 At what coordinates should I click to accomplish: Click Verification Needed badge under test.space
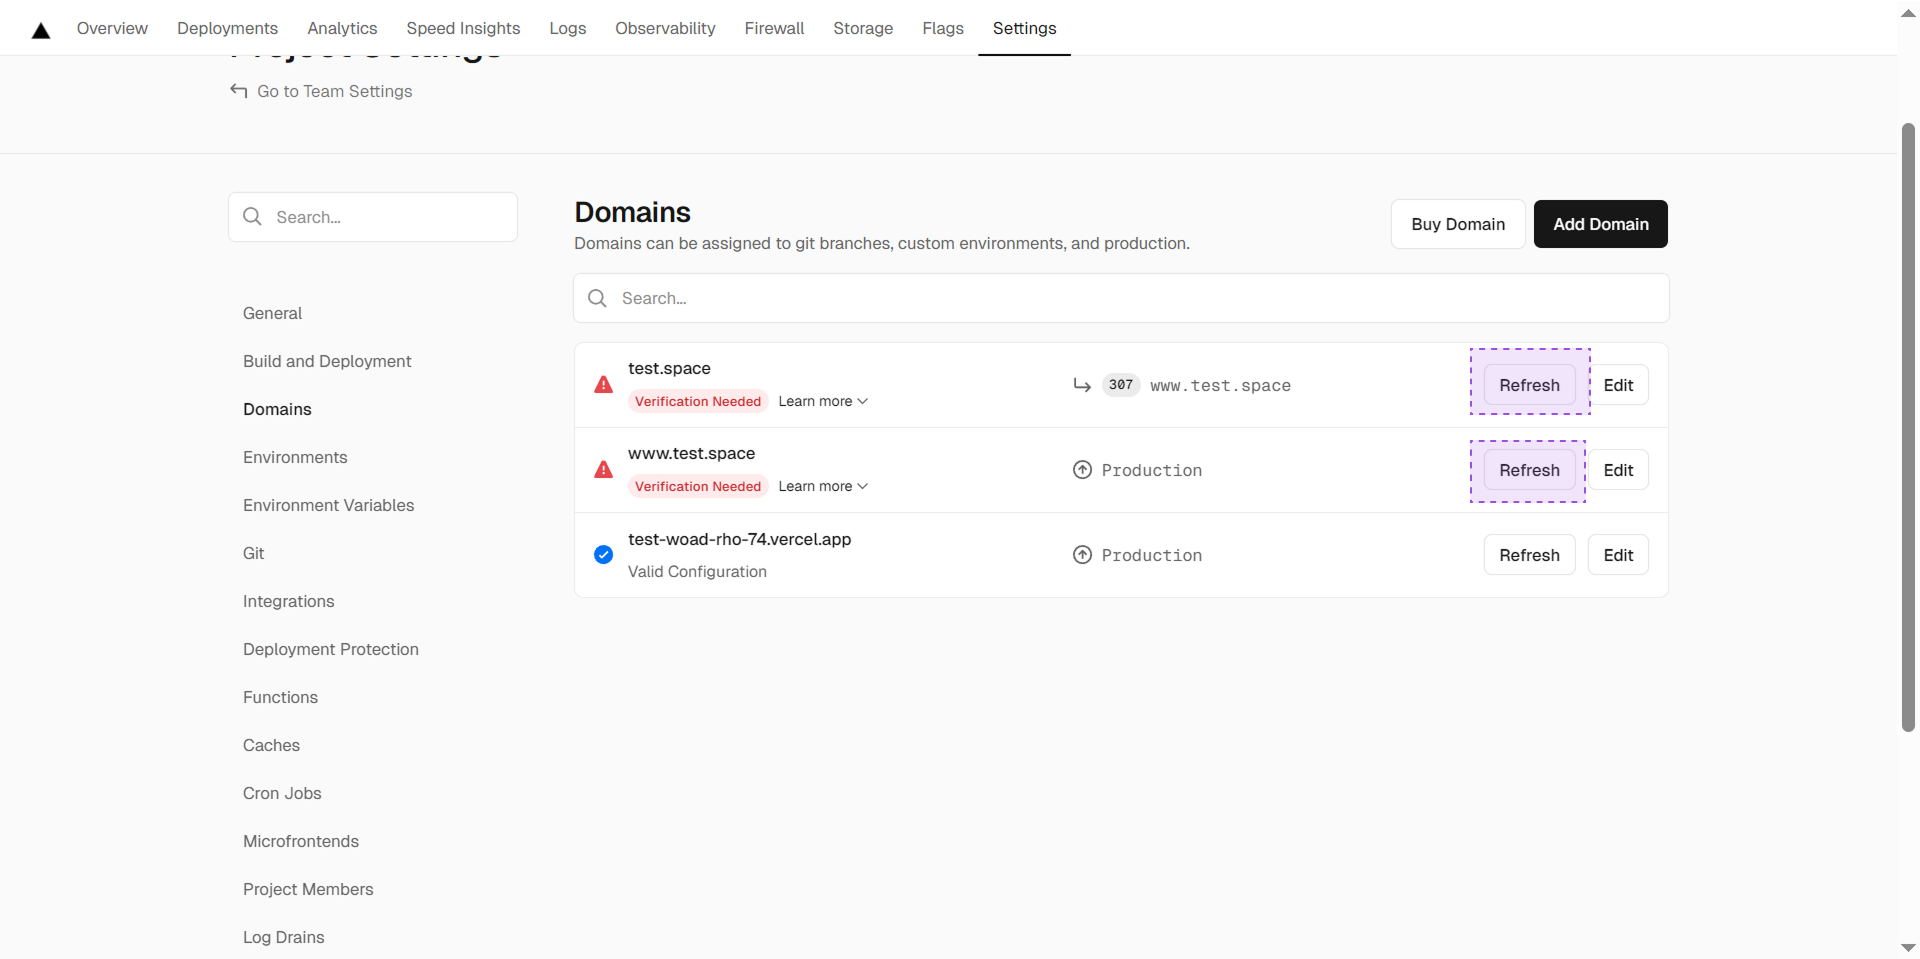point(698,401)
